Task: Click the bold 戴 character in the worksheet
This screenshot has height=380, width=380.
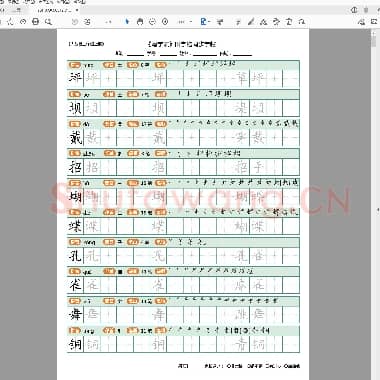Action: [75, 138]
